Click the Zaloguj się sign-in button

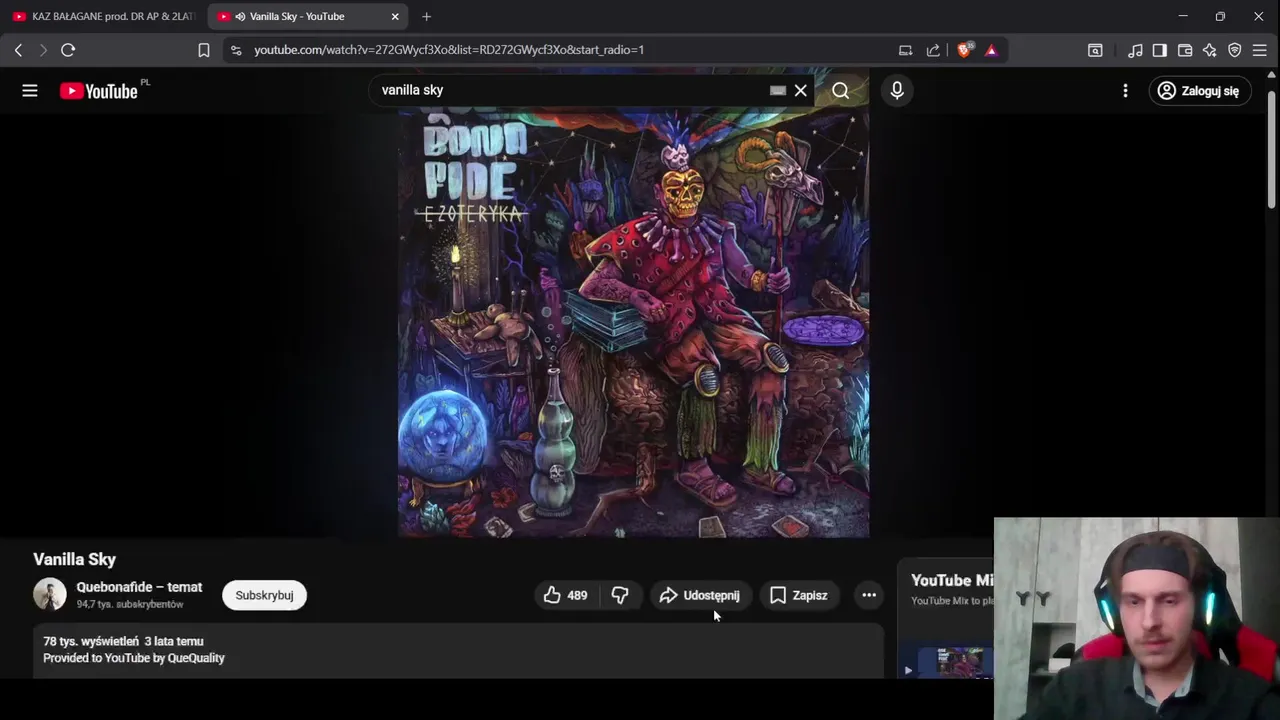click(1199, 91)
